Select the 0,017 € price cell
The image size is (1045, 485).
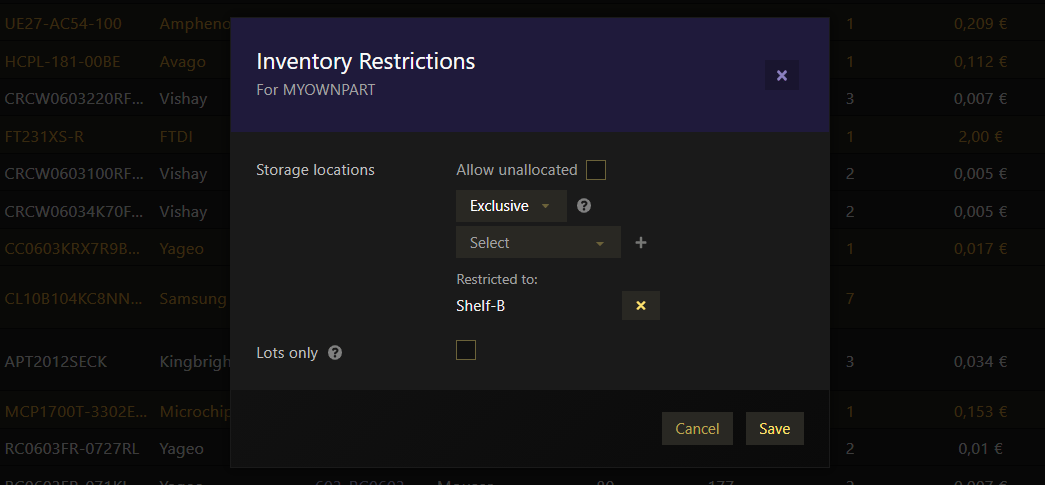point(980,248)
